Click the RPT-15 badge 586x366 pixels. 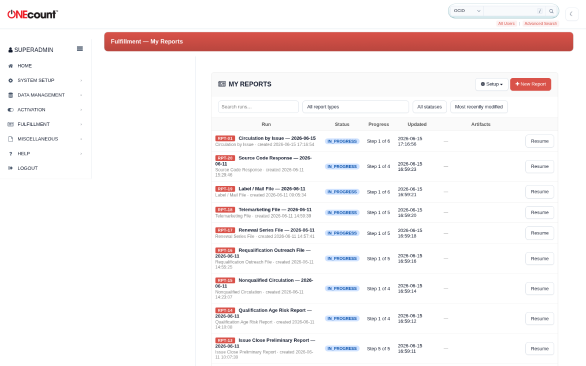tap(225, 280)
